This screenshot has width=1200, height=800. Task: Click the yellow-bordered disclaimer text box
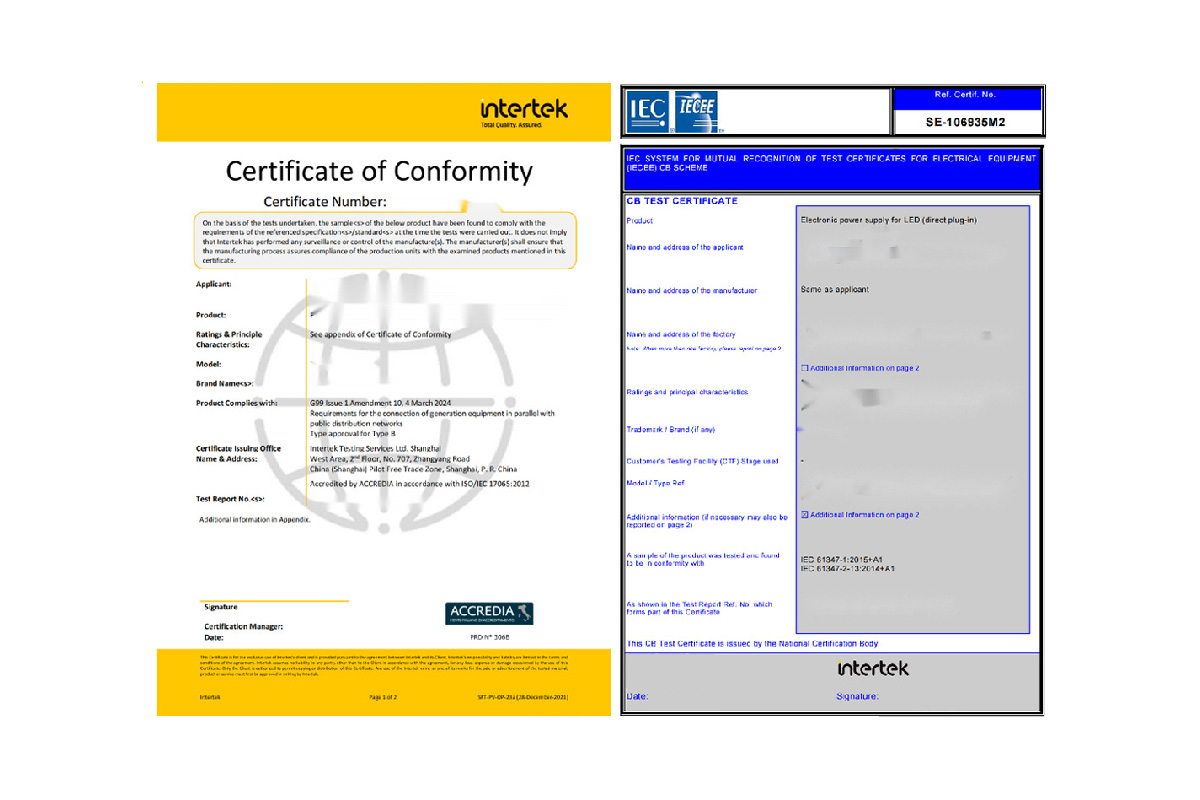(385, 240)
